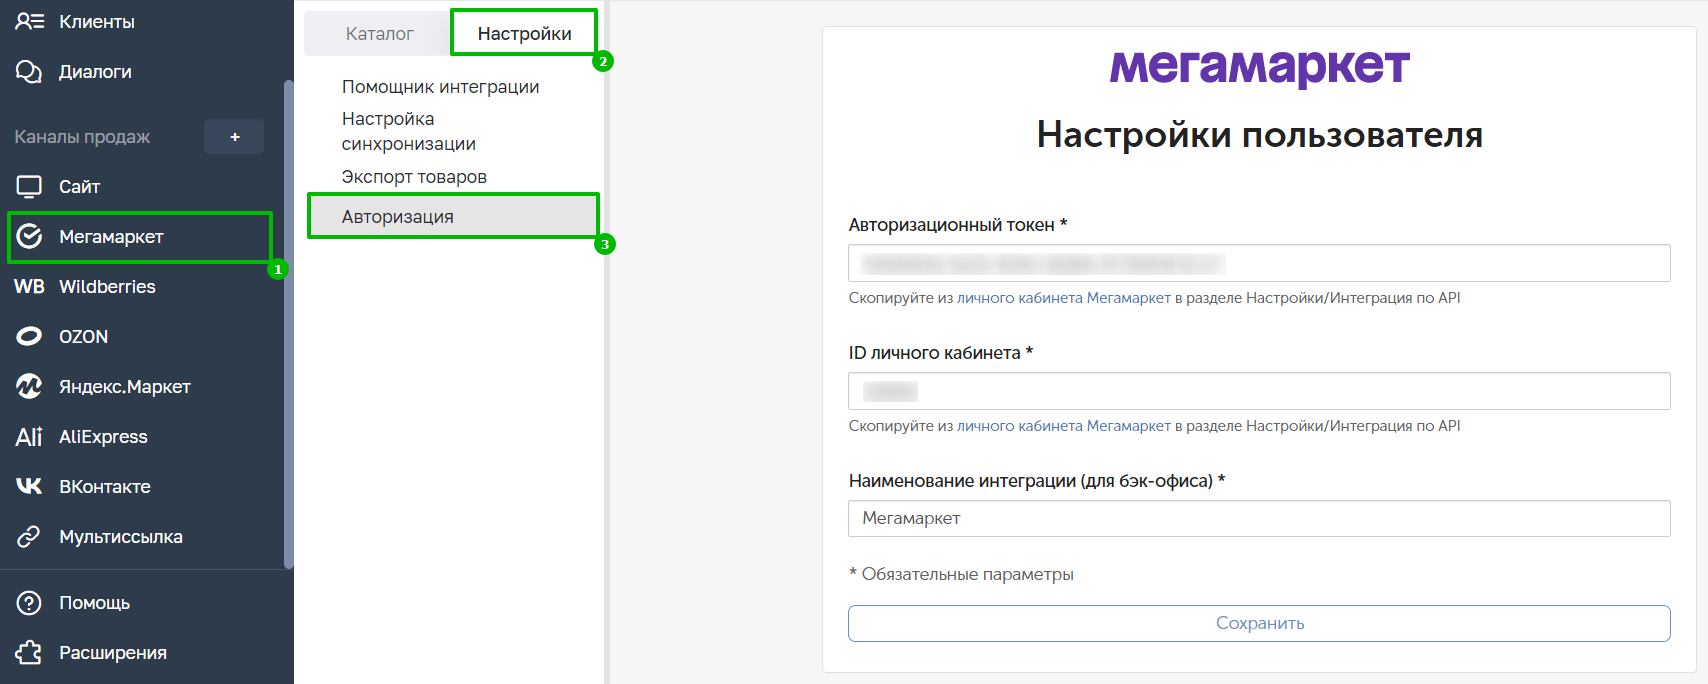Go to the Сайт sales channel

79,187
